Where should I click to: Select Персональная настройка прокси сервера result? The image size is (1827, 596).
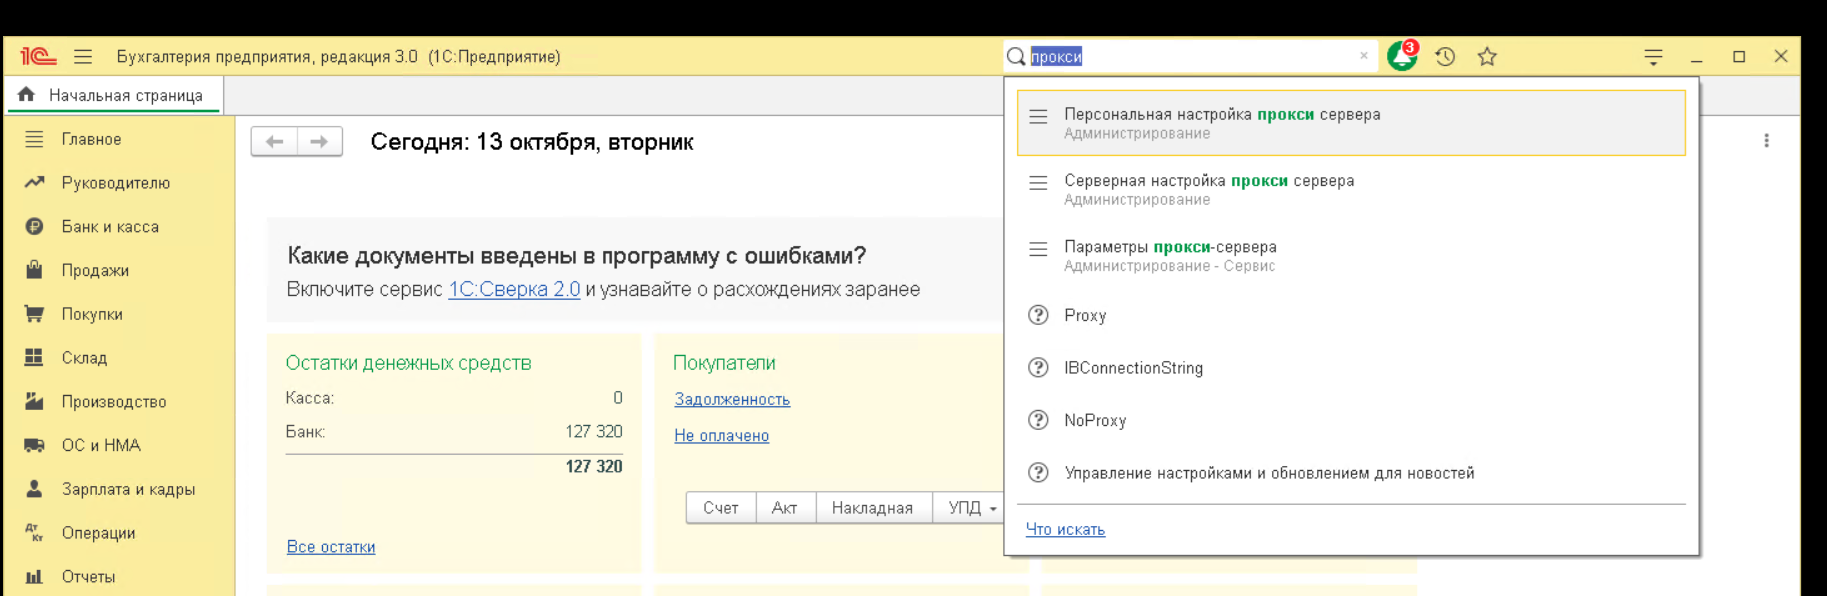tap(1351, 123)
